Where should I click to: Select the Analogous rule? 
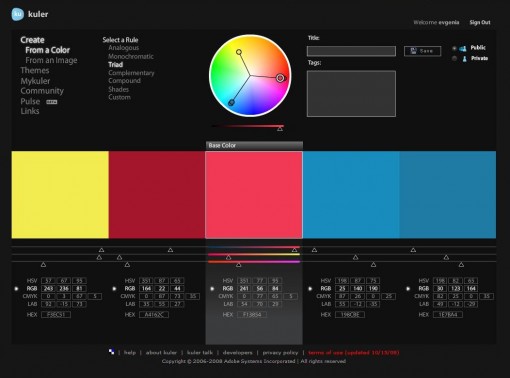coord(123,48)
